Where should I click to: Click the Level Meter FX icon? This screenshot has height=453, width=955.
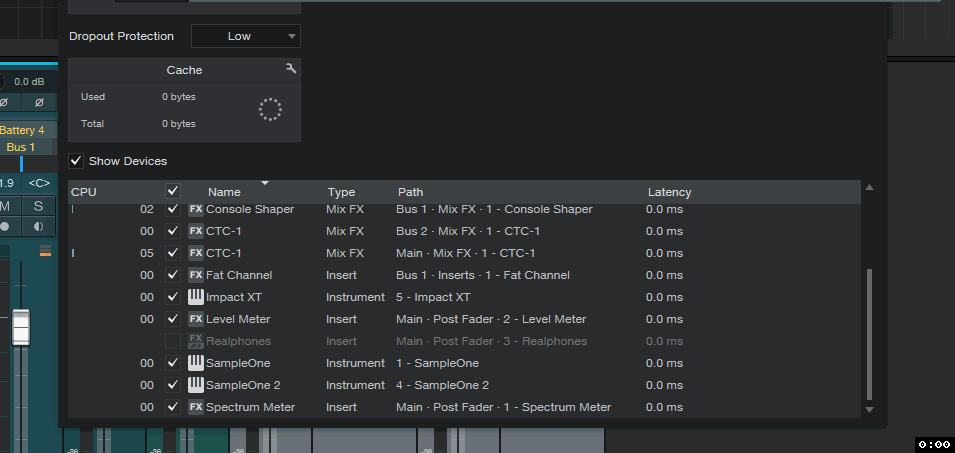click(x=196, y=318)
